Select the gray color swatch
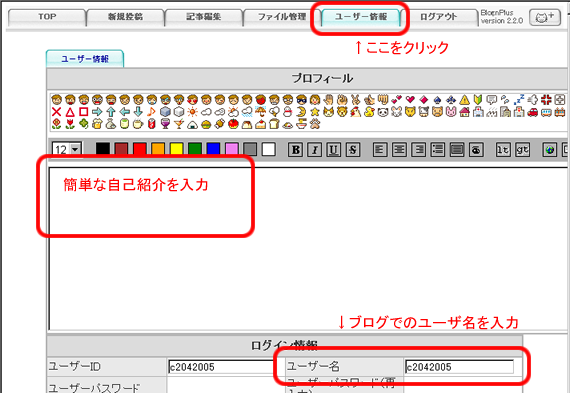 (x=250, y=149)
